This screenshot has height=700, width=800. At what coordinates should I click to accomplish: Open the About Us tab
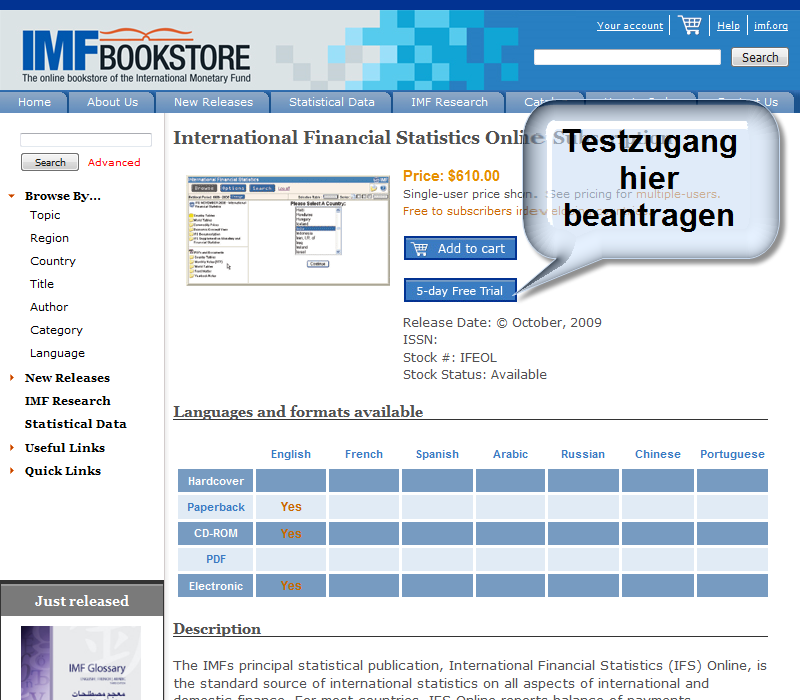112,102
